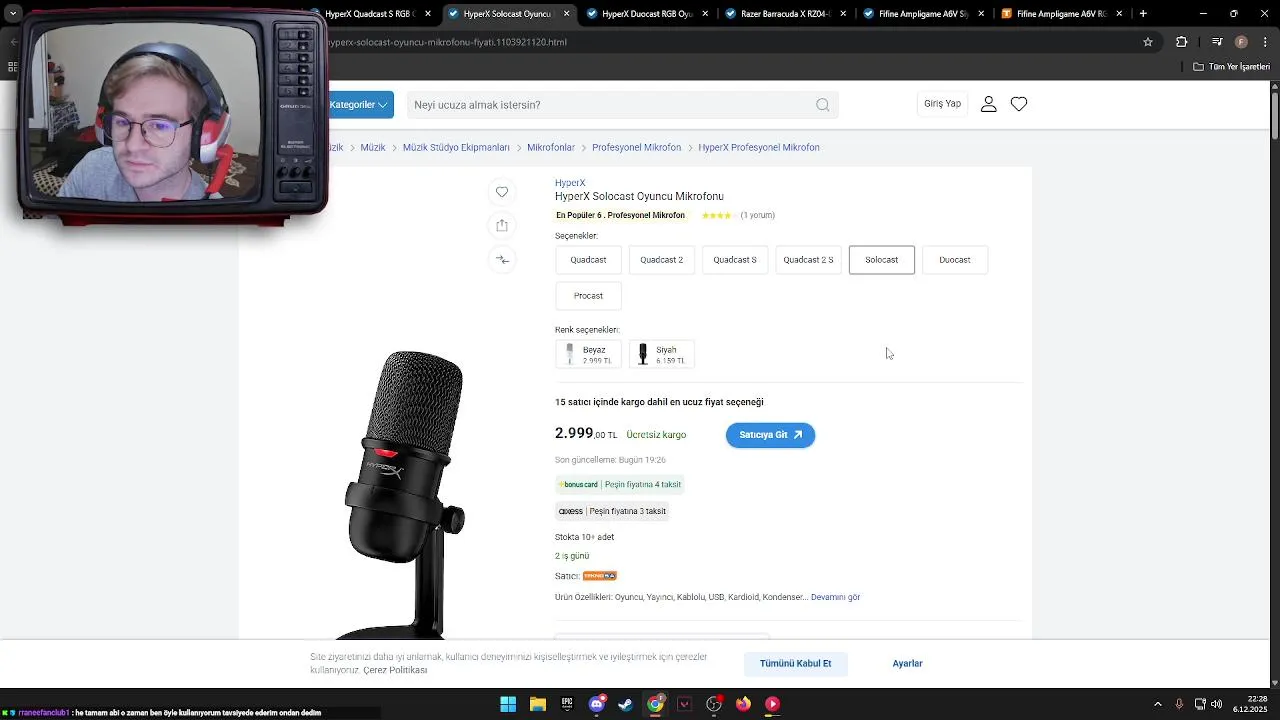The height and width of the screenshot is (720, 1280).
Task: Select the Quadcast 2 S model option
Action: click(808, 260)
